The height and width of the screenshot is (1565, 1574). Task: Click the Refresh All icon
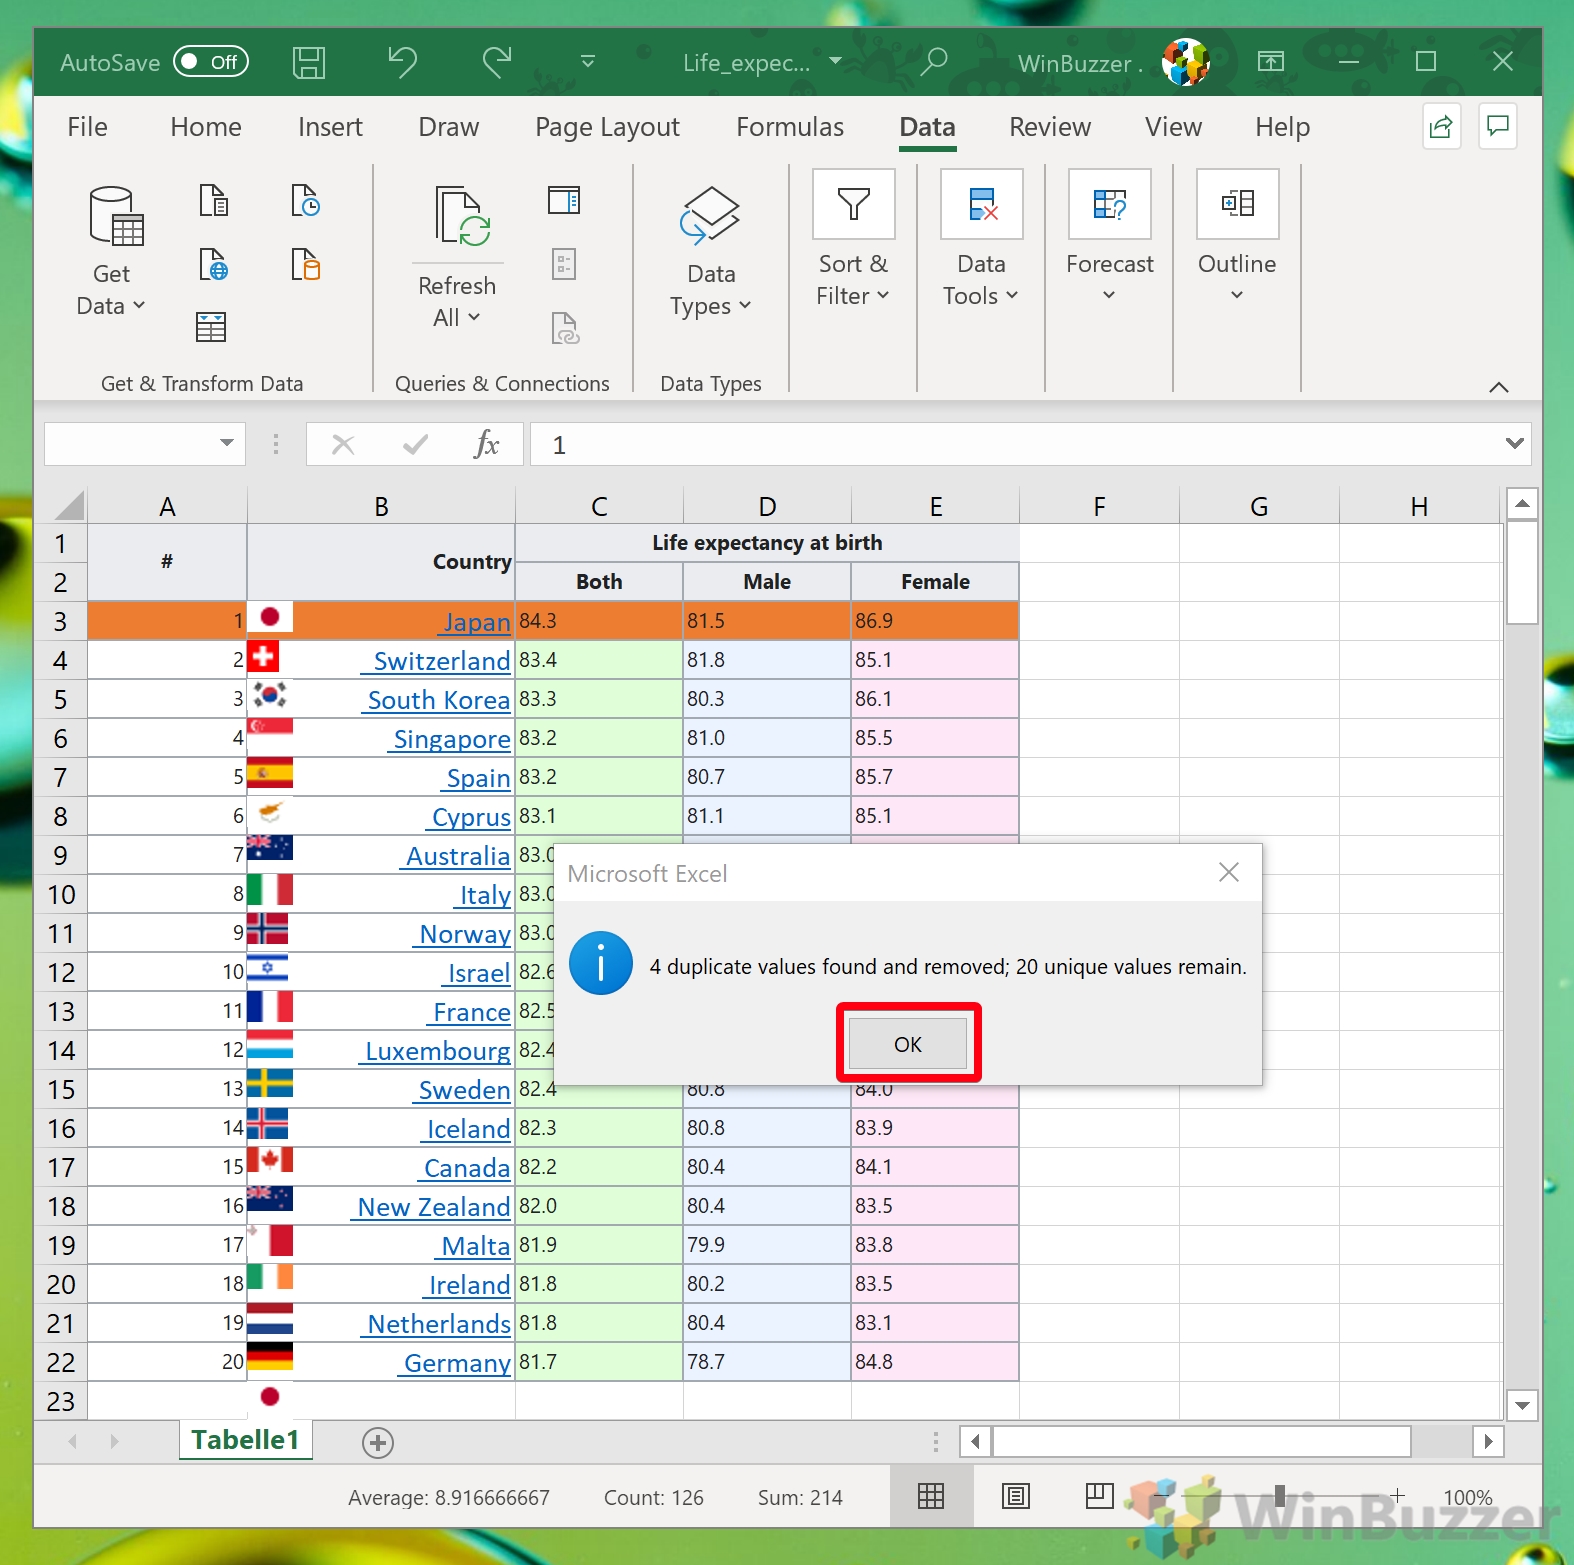(x=458, y=216)
